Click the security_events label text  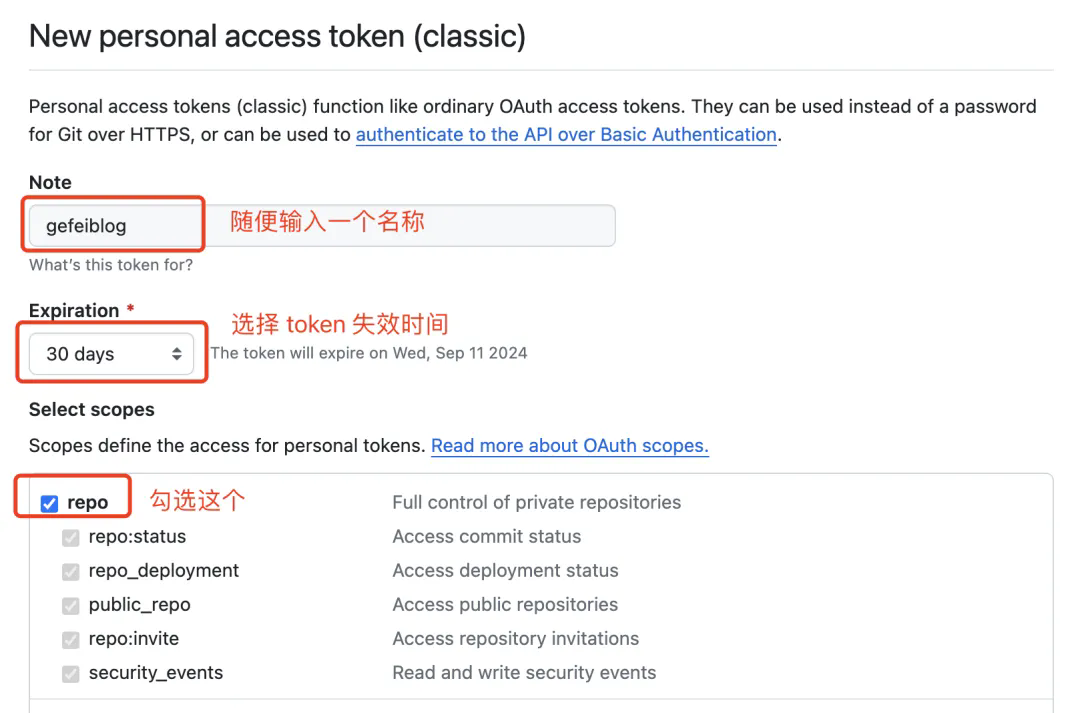pyautogui.click(x=156, y=673)
